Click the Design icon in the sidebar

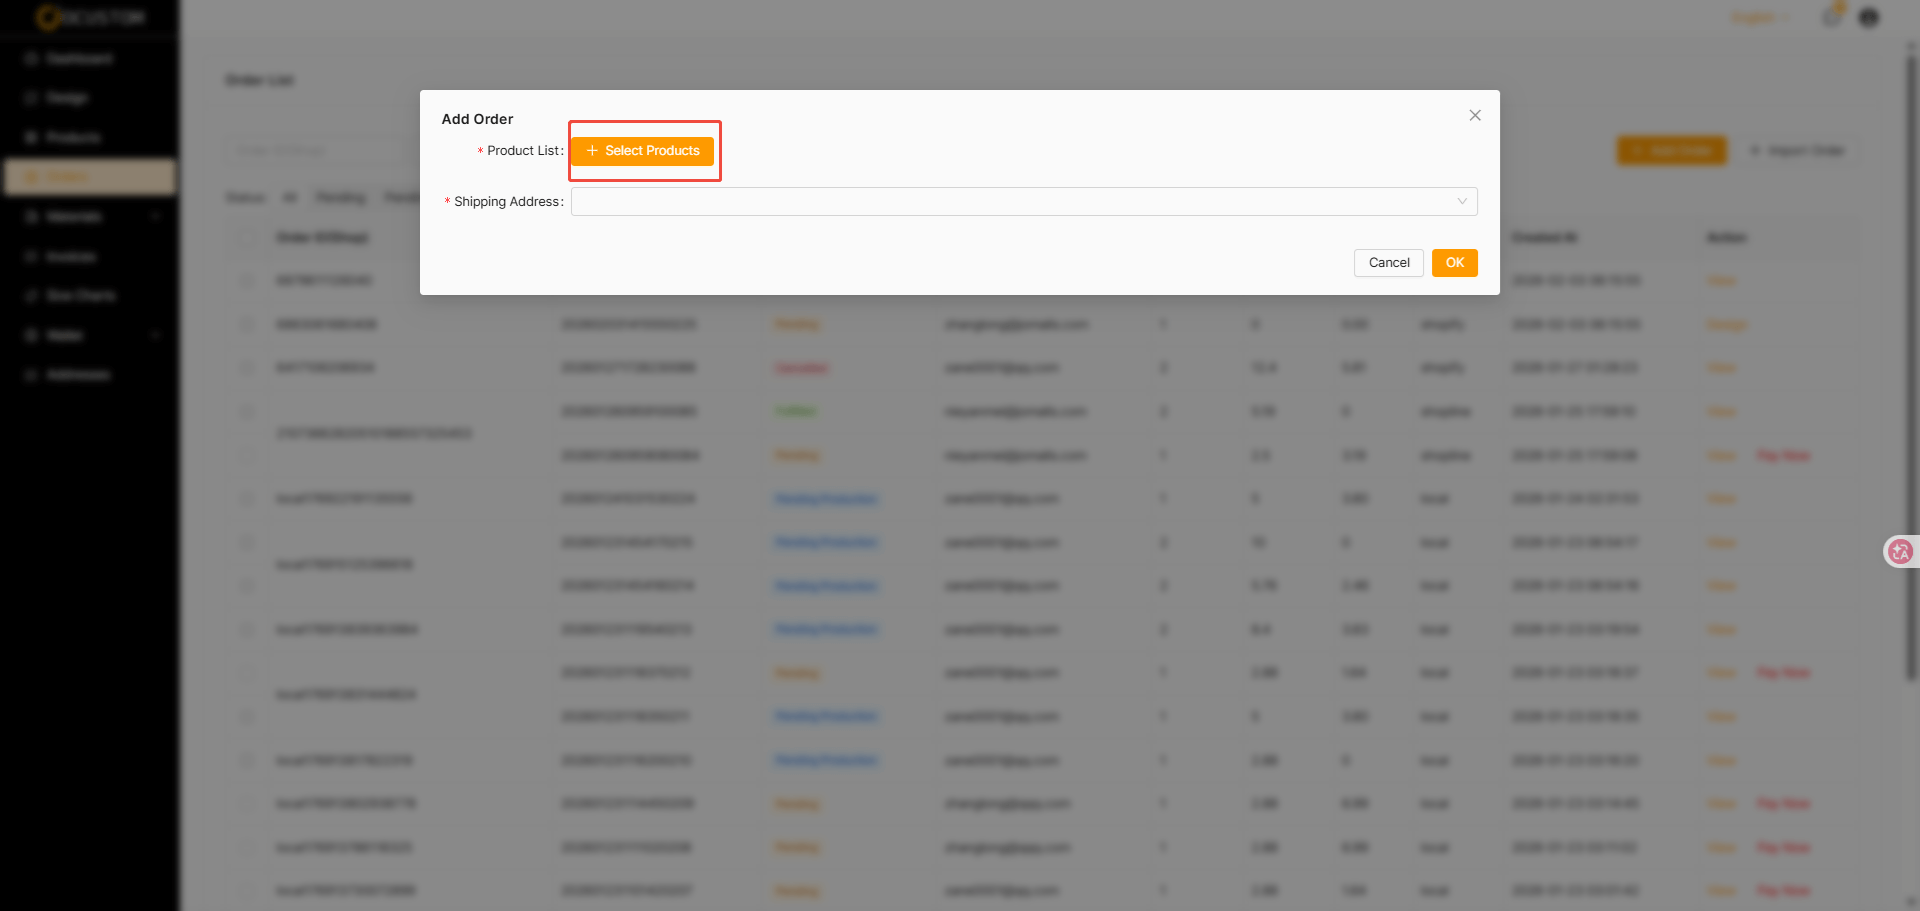coord(31,98)
